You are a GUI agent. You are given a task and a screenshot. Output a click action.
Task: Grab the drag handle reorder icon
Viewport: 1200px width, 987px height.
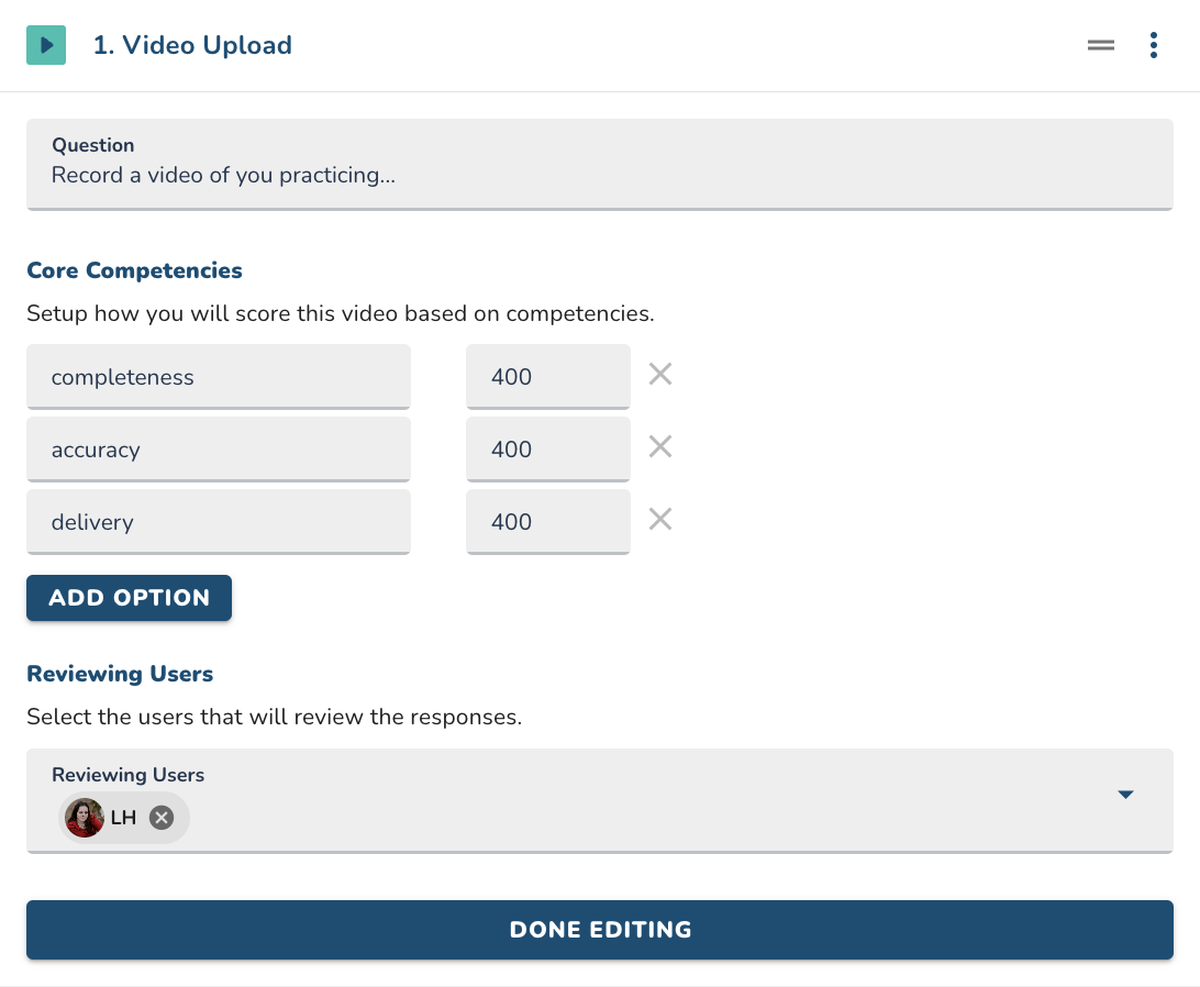(1101, 45)
